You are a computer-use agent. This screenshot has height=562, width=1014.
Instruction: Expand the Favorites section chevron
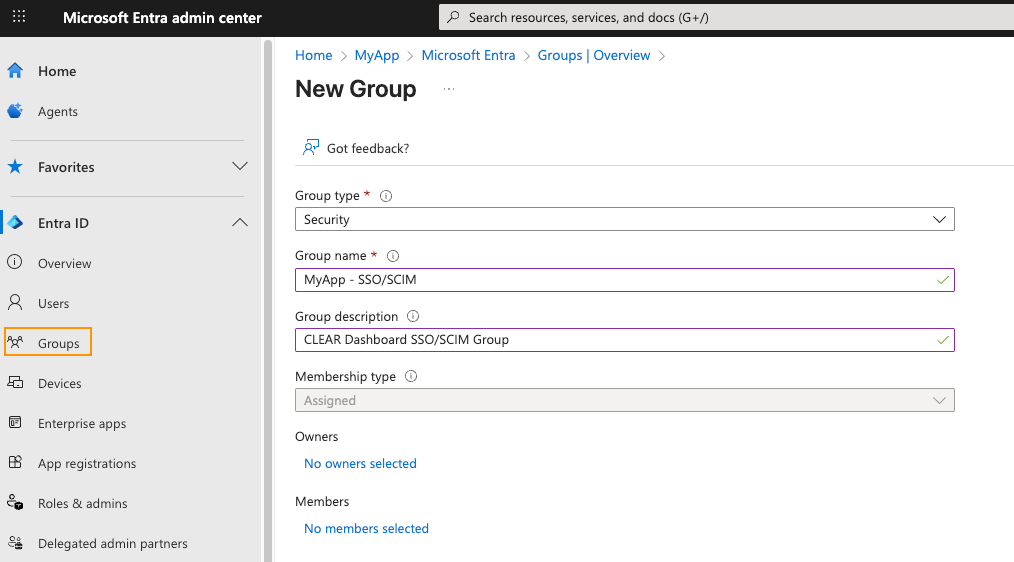tap(240, 166)
